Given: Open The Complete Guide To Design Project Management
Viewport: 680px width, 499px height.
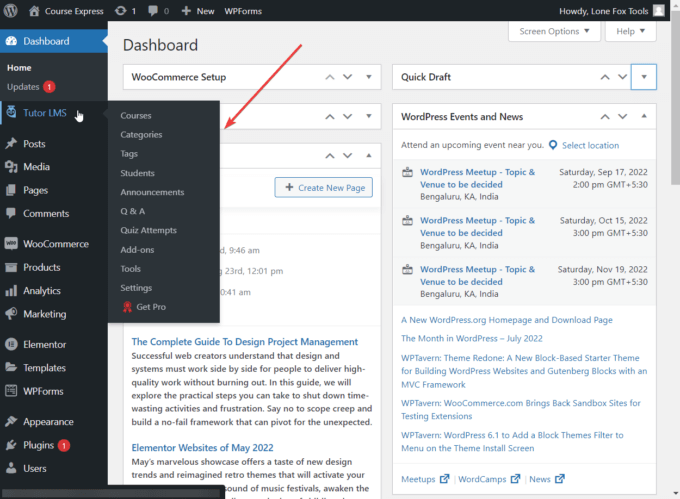Looking at the screenshot, I should 245,342.
